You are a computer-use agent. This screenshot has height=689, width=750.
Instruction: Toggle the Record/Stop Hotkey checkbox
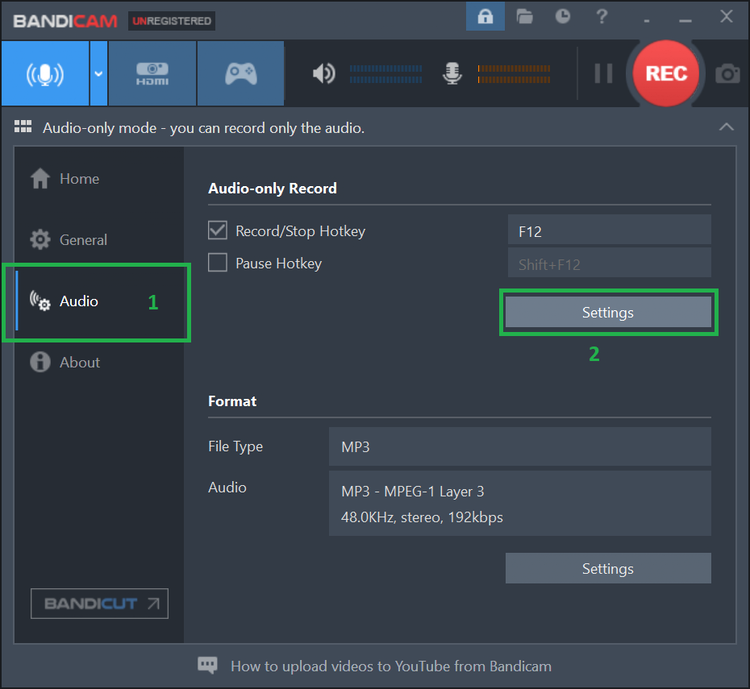217,231
